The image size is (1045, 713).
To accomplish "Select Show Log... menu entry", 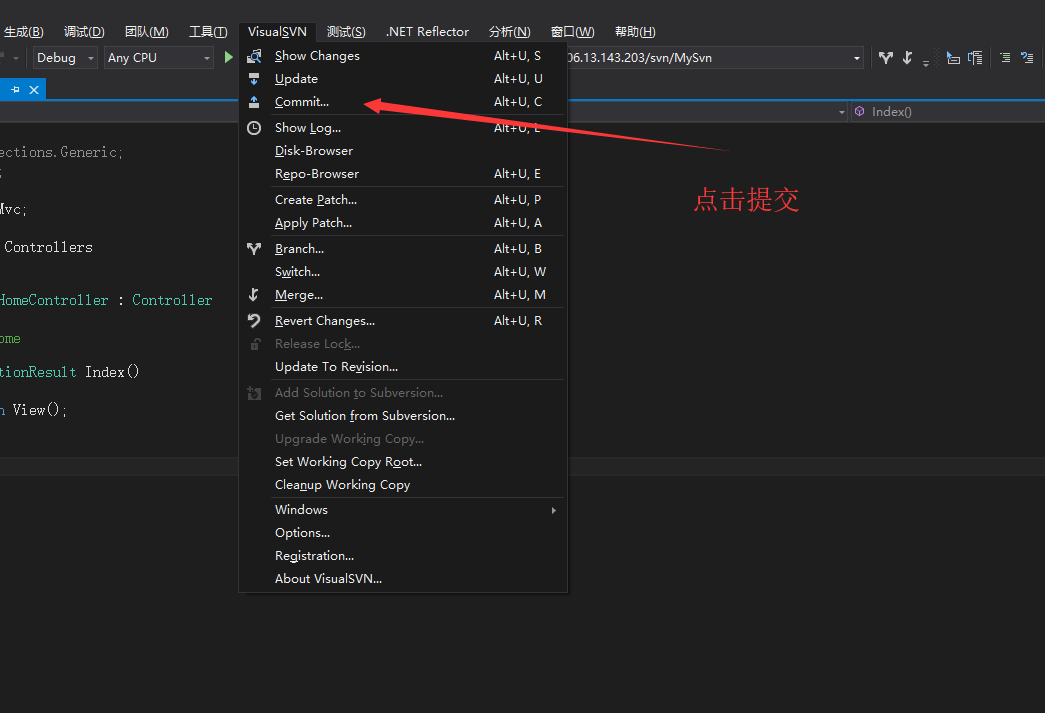I will point(403,128).
